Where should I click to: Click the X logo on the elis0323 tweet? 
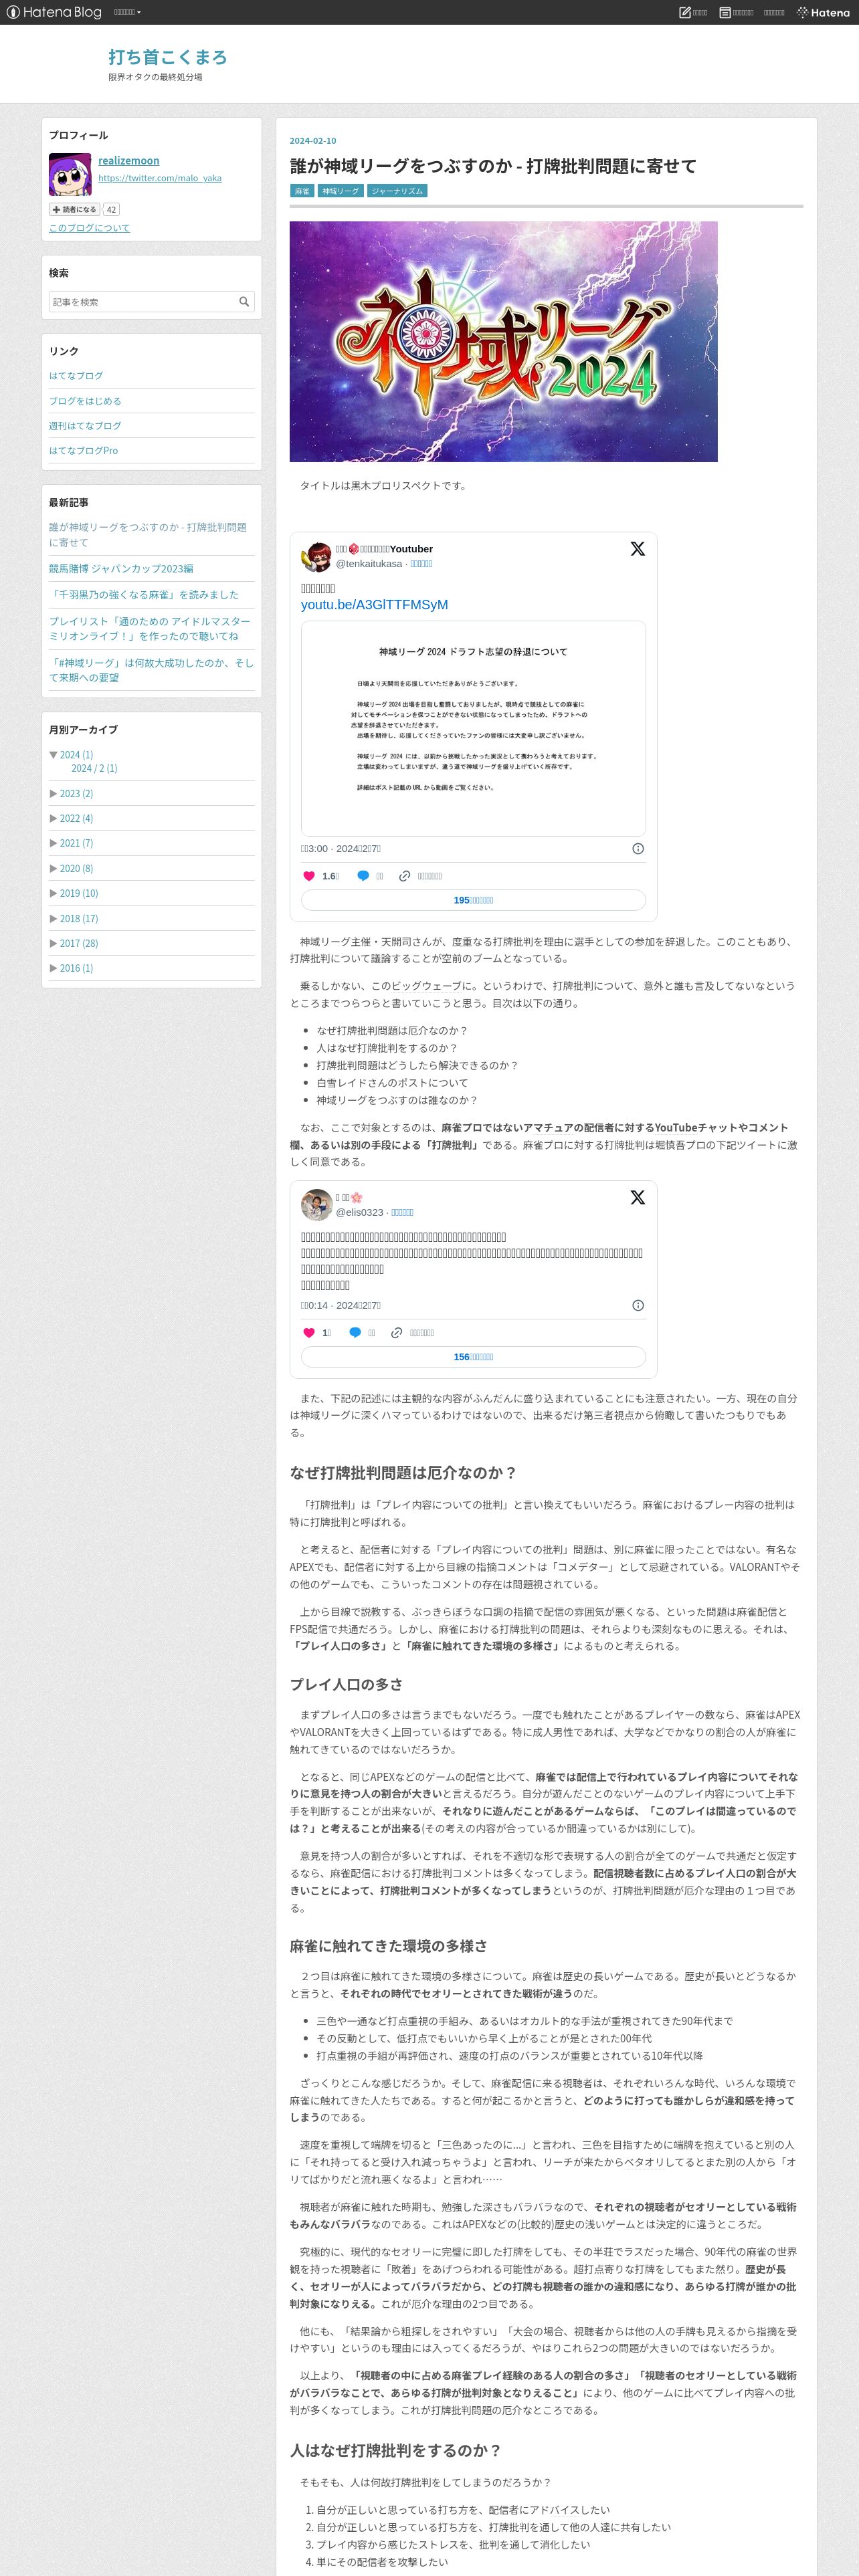click(x=637, y=1197)
